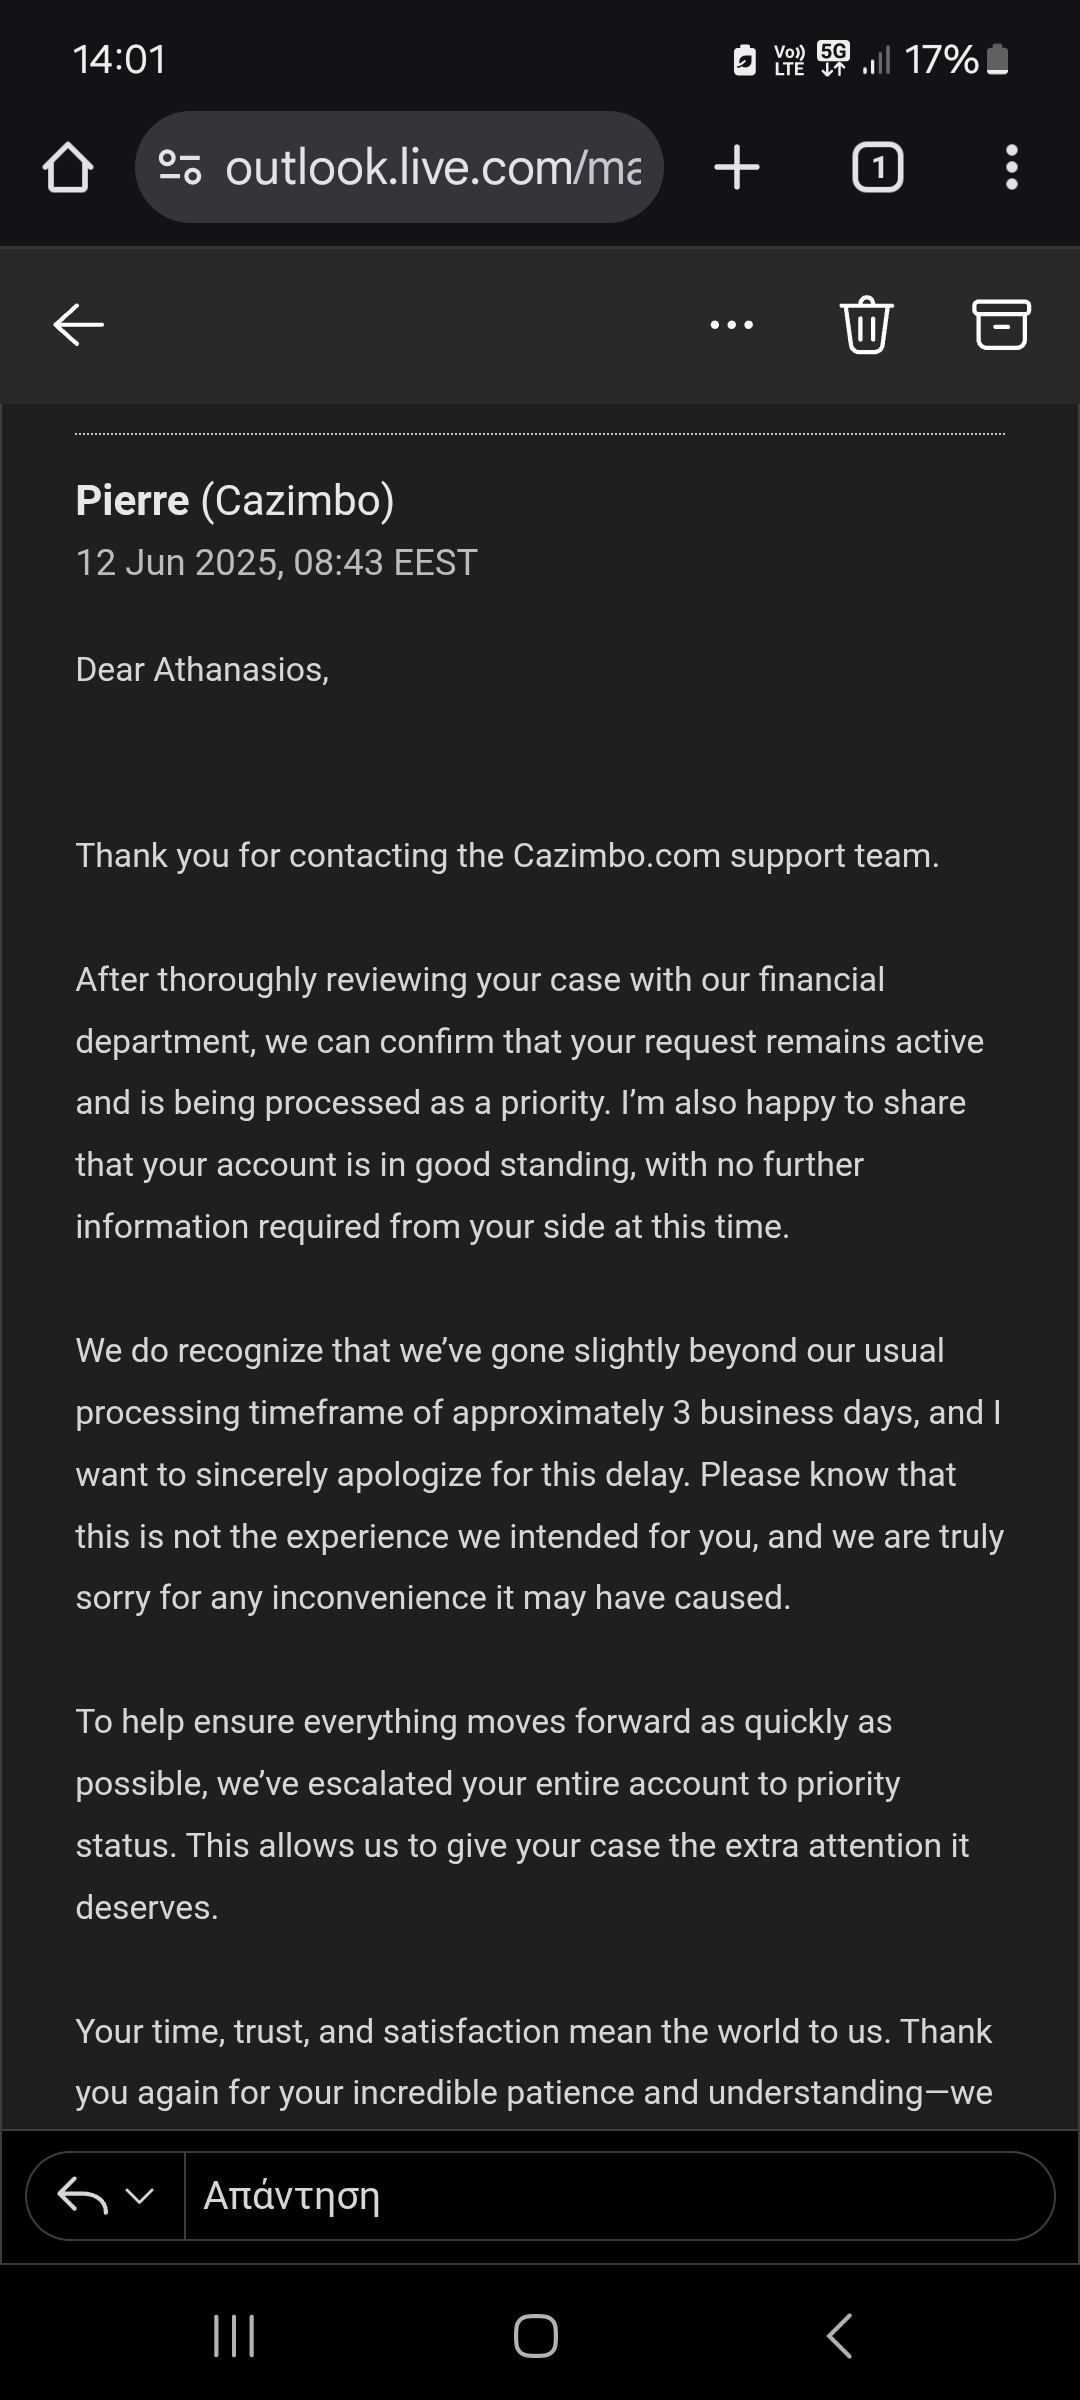Open site settings icon in address bar
This screenshot has width=1080, height=2400.
point(181,167)
